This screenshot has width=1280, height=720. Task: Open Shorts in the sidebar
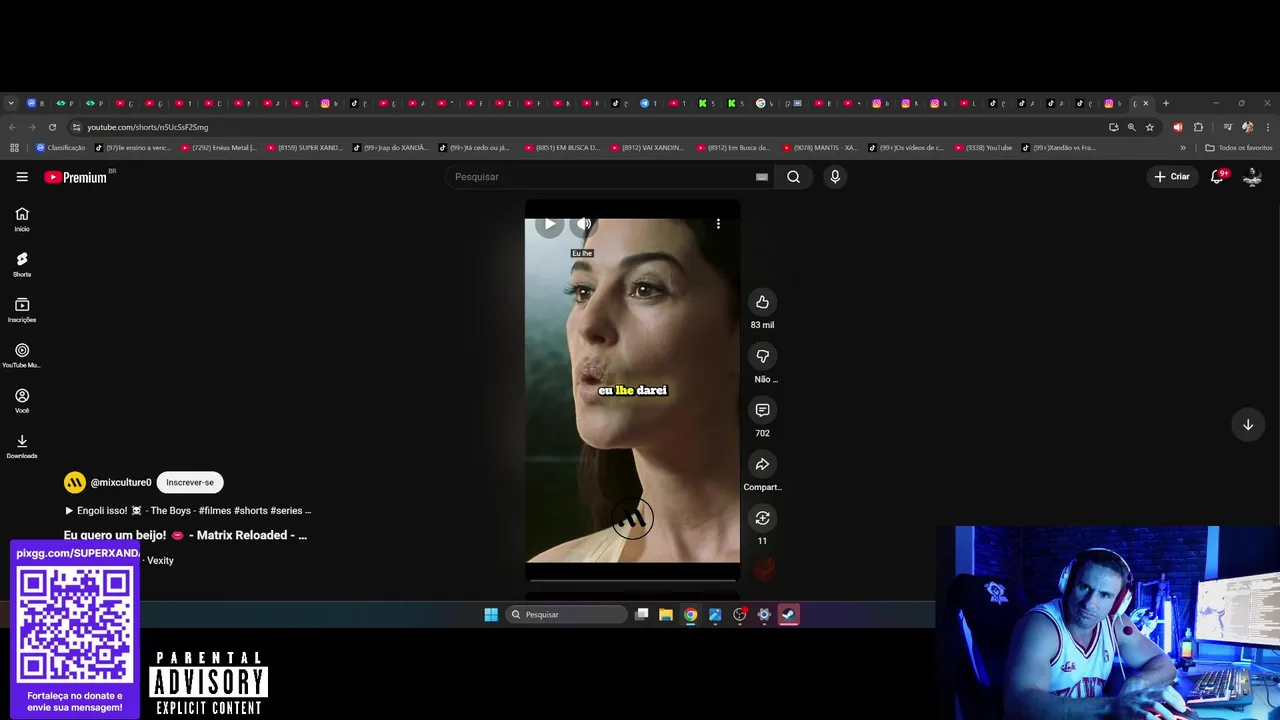tap(22, 265)
